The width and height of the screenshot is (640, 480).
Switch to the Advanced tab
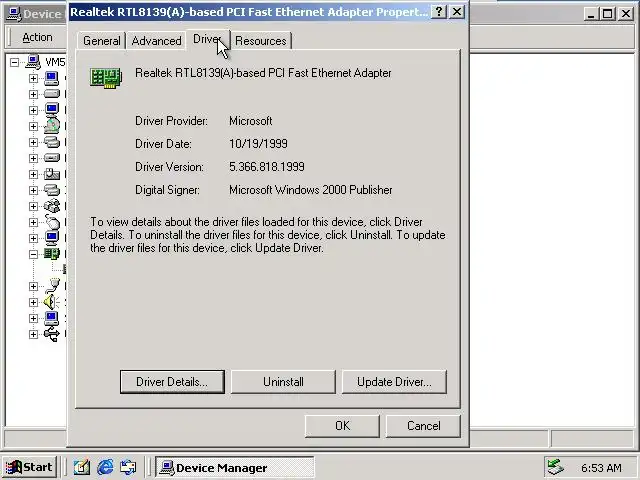(156, 41)
